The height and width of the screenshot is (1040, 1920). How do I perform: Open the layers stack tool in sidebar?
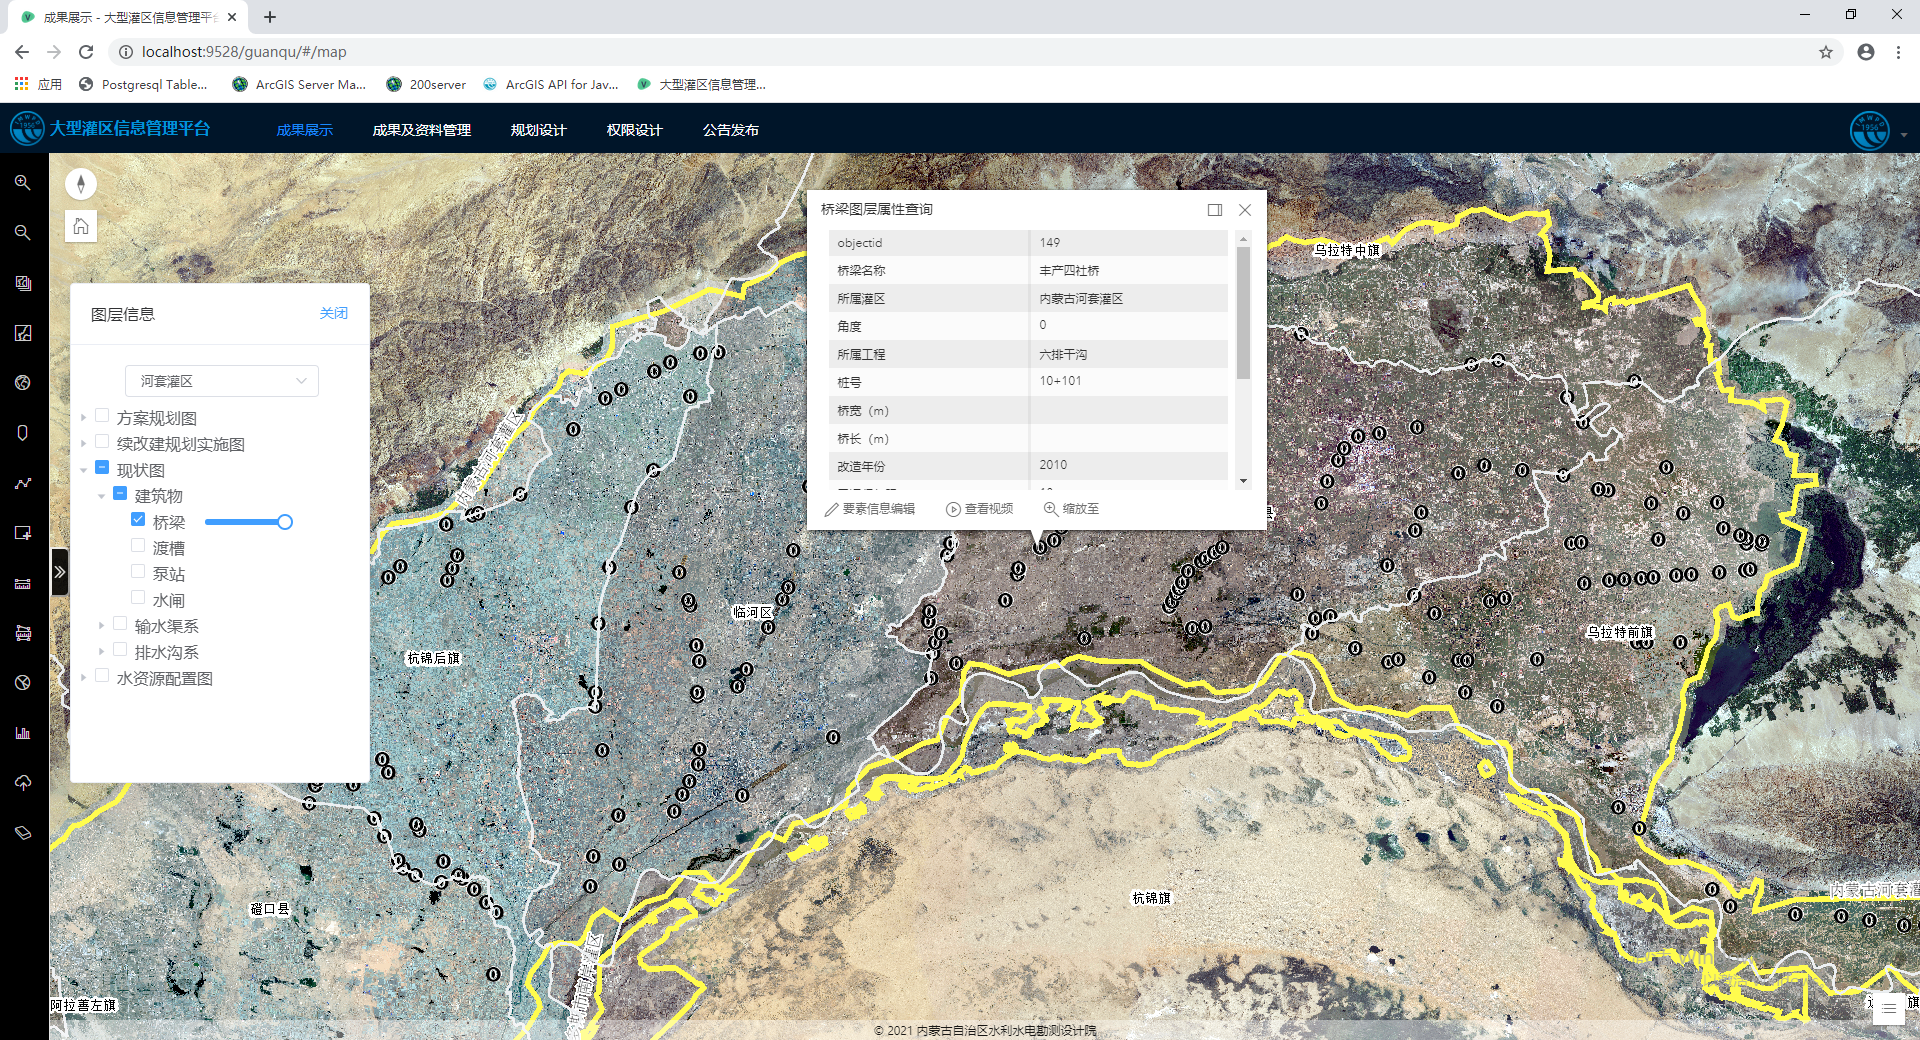click(x=23, y=283)
